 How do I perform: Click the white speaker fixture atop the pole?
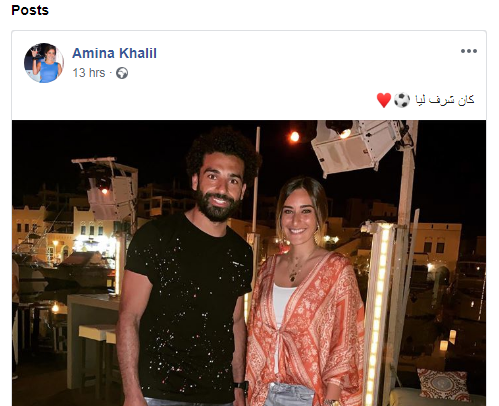358,145
